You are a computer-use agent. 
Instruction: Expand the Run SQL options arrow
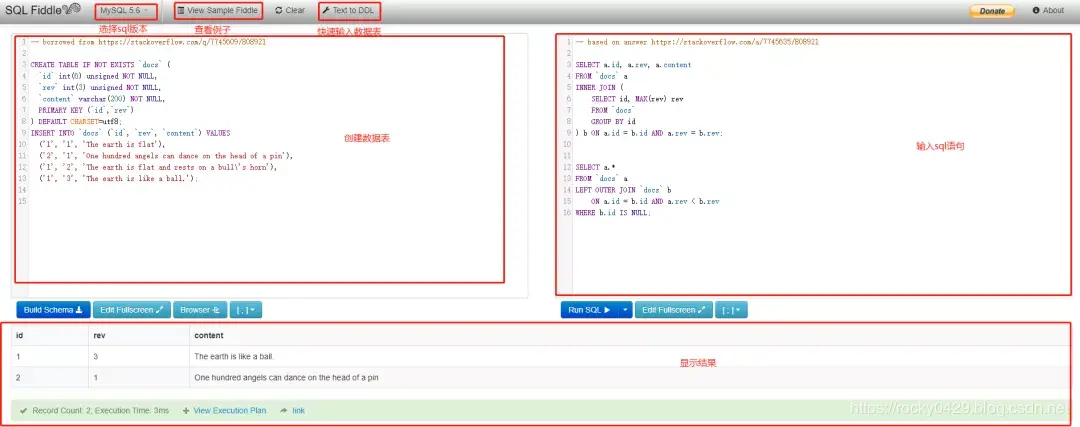point(625,310)
